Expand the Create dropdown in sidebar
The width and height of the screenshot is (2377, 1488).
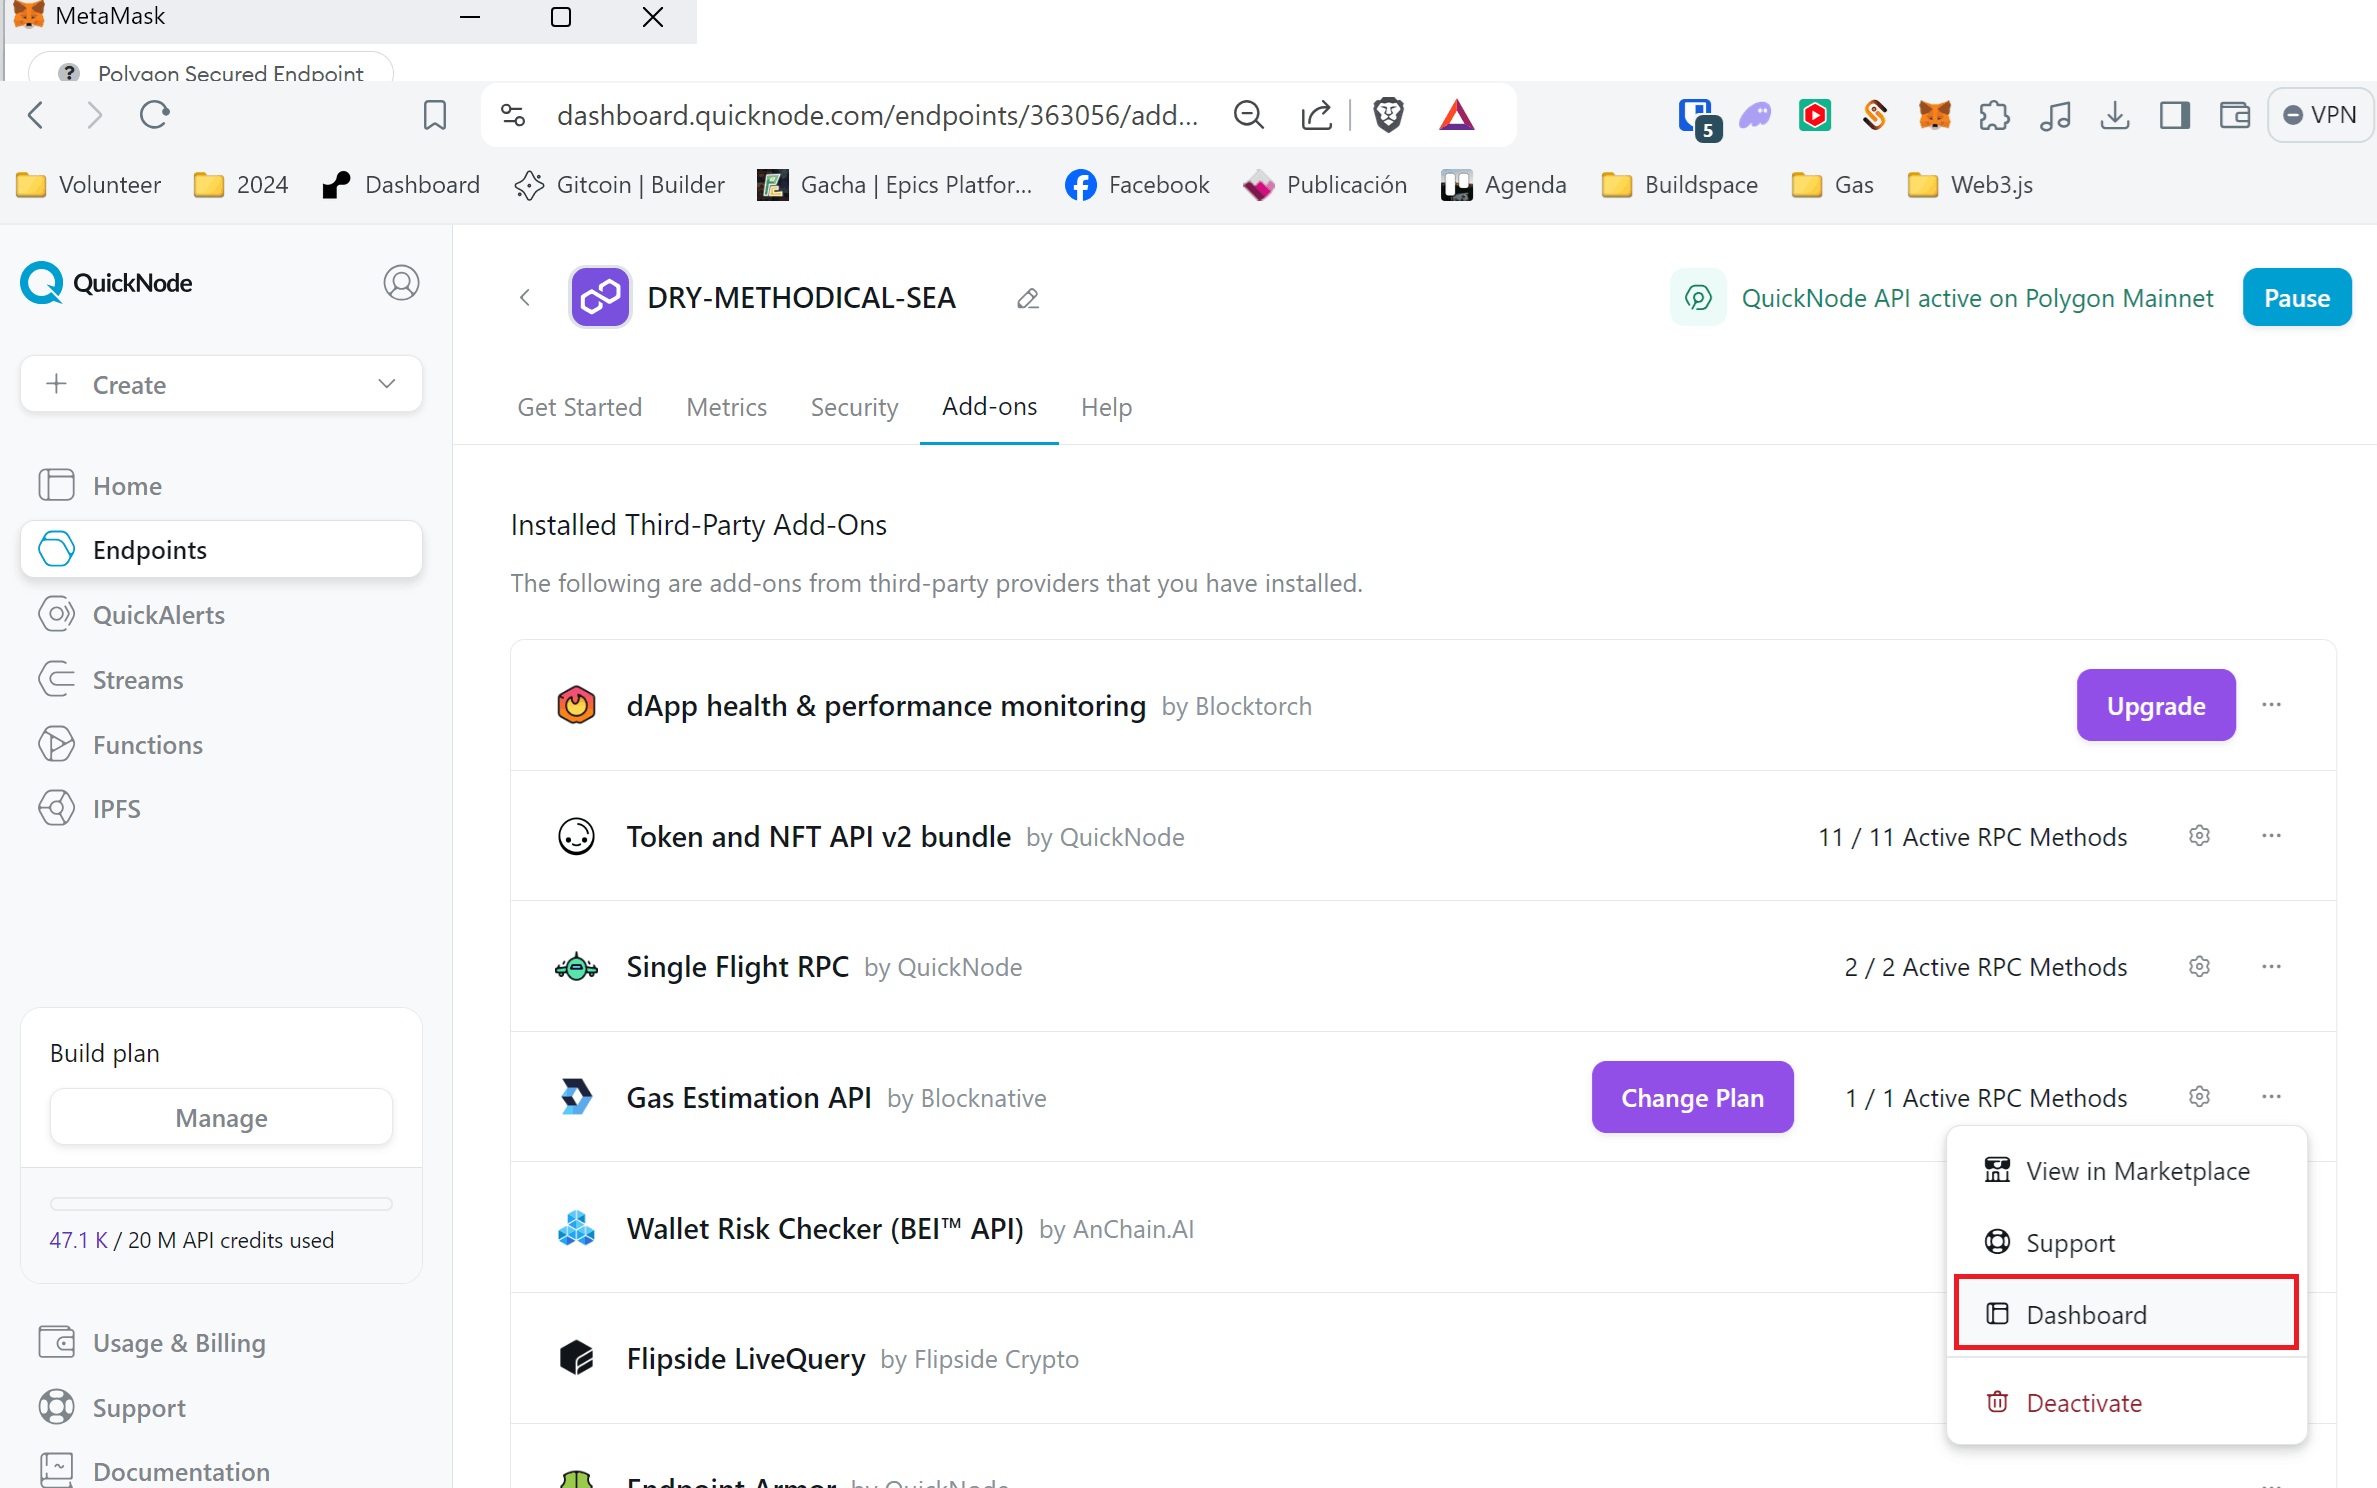tap(218, 384)
